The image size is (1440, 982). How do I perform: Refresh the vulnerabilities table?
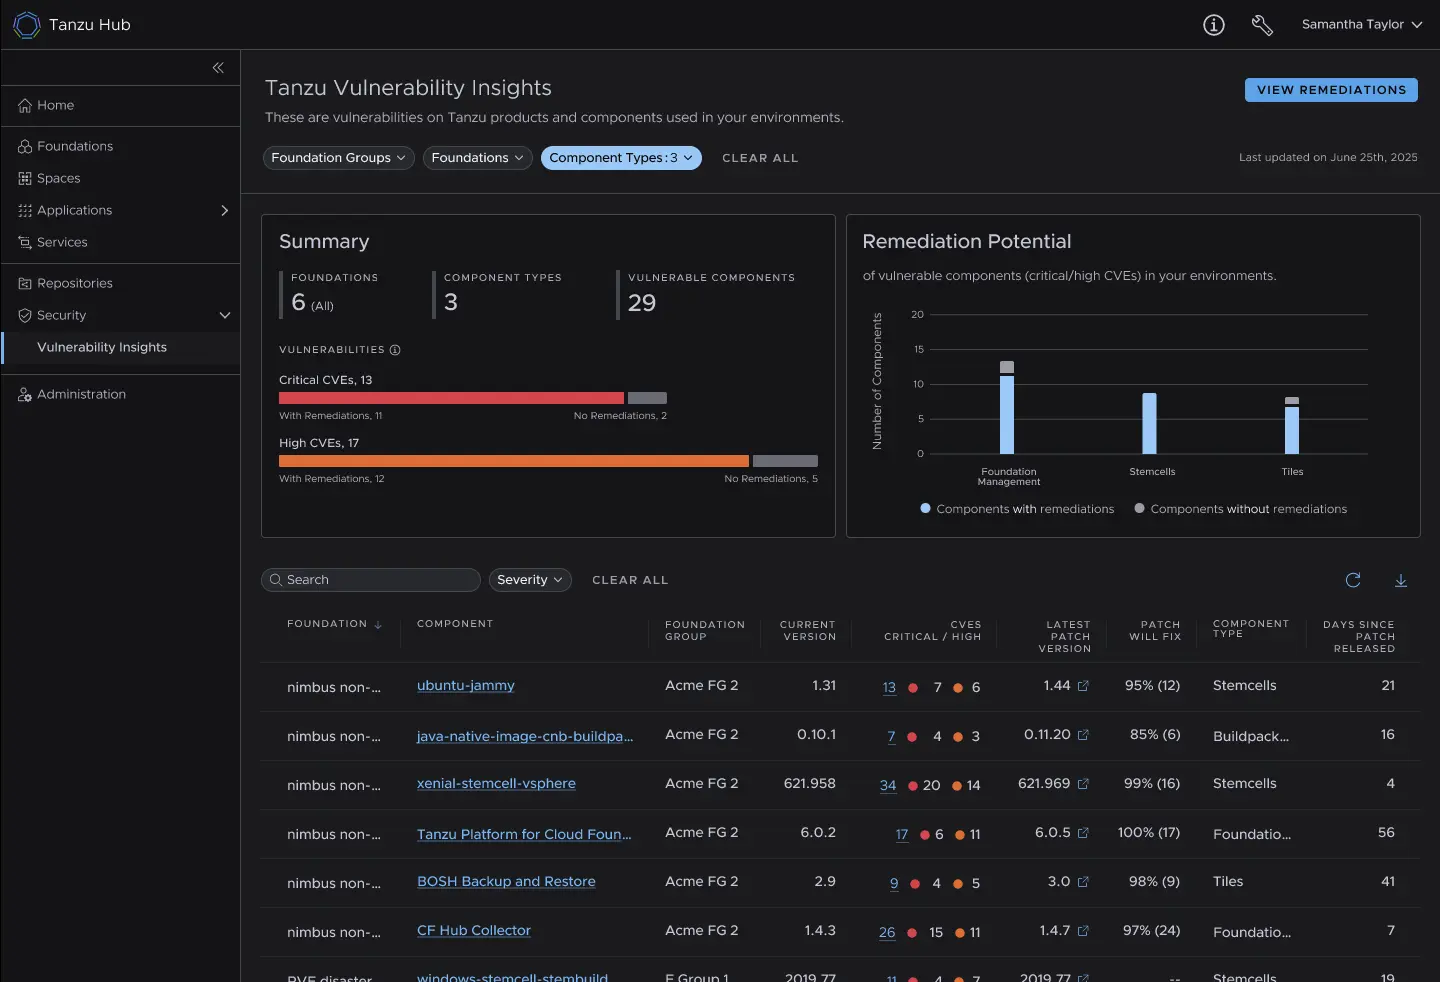[x=1353, y=580]
